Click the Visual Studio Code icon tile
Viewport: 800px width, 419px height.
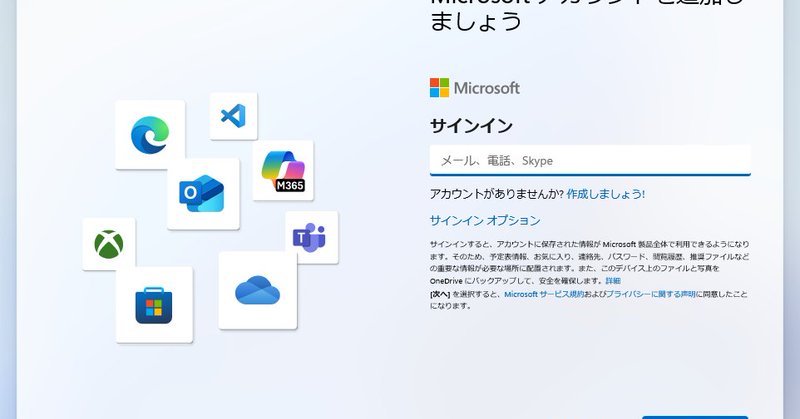[x=233, y=116]
